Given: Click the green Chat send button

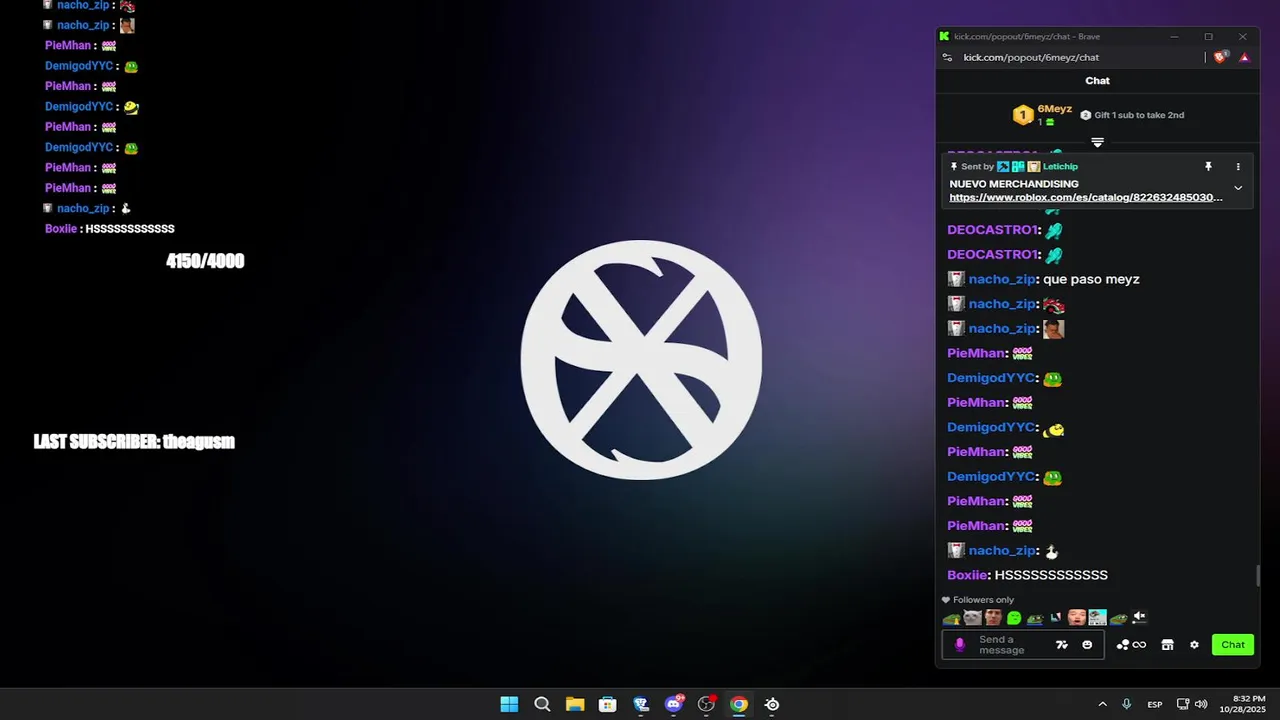Looking at the screenshot, I should click(x=1233, y=645).
